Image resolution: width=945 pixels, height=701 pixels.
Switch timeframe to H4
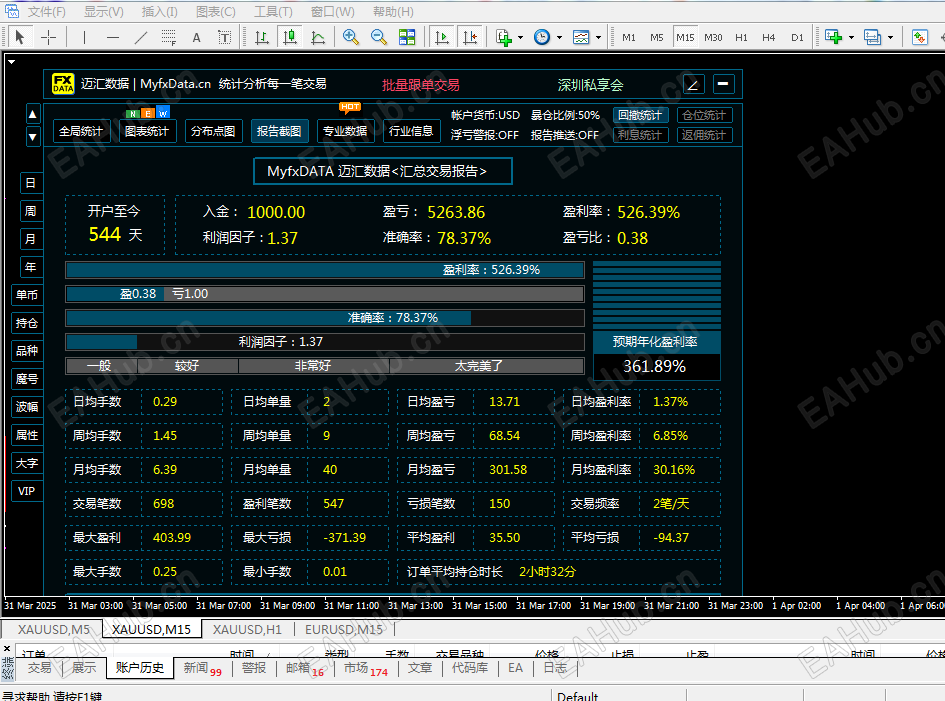click(768, 37)
